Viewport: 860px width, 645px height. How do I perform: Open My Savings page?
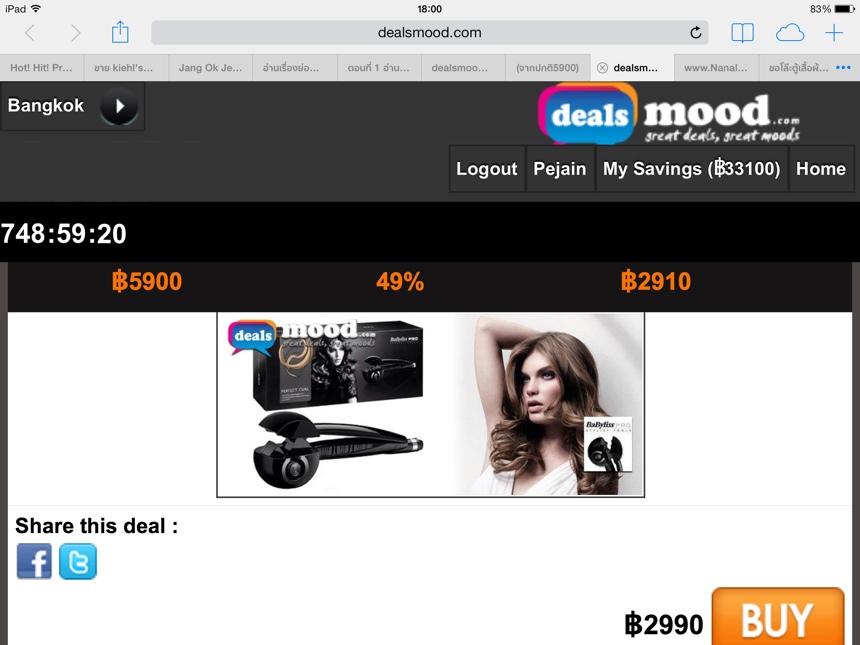tap(692, 168)
